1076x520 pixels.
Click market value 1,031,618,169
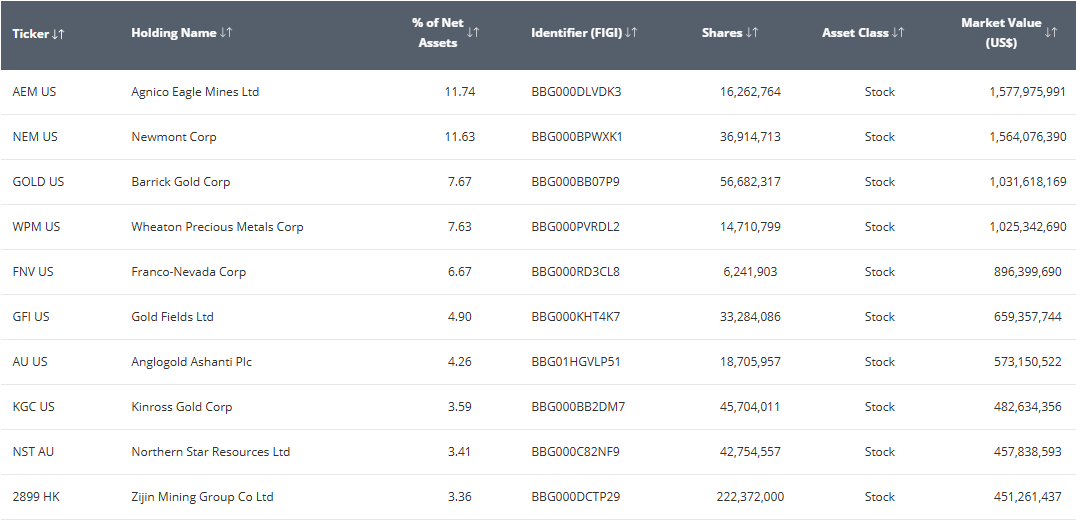(x=1027, y=182)
